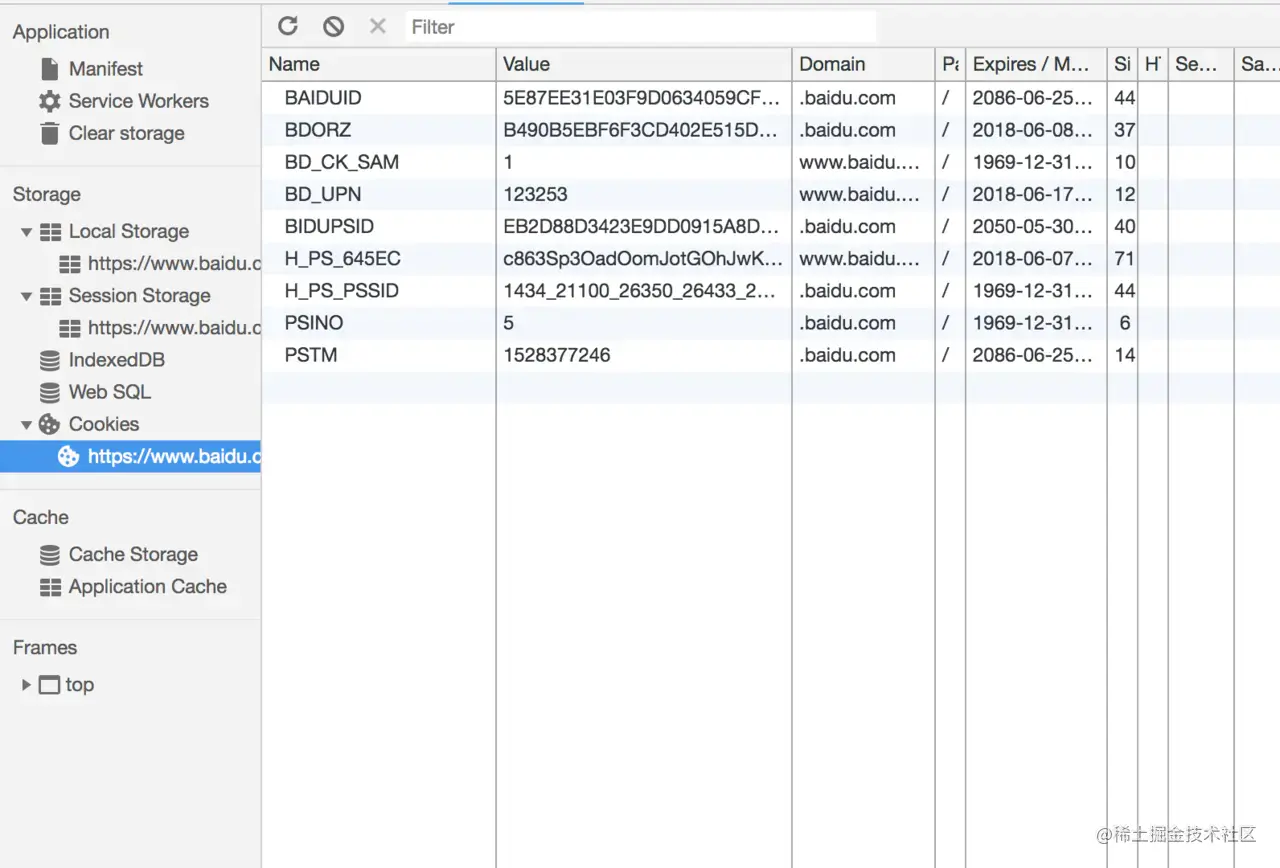Select baidu entry under Local Storage

[x=174, y=264]
